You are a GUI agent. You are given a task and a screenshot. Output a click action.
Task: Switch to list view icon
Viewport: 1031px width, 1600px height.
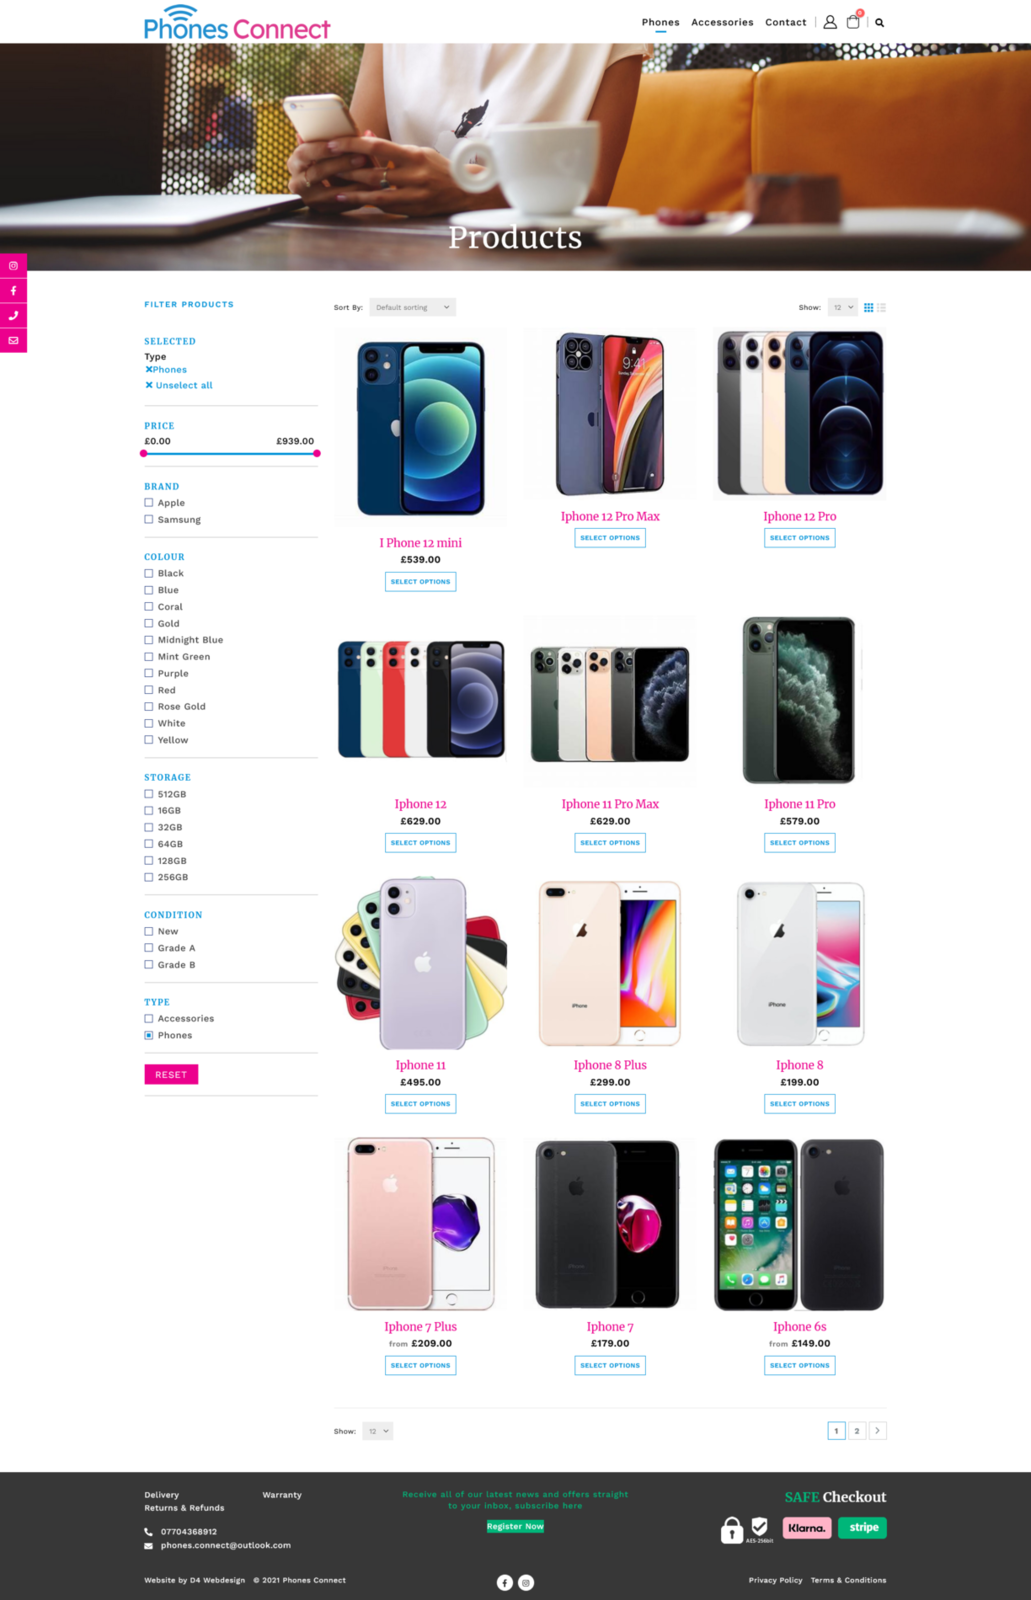coord(881,307)
